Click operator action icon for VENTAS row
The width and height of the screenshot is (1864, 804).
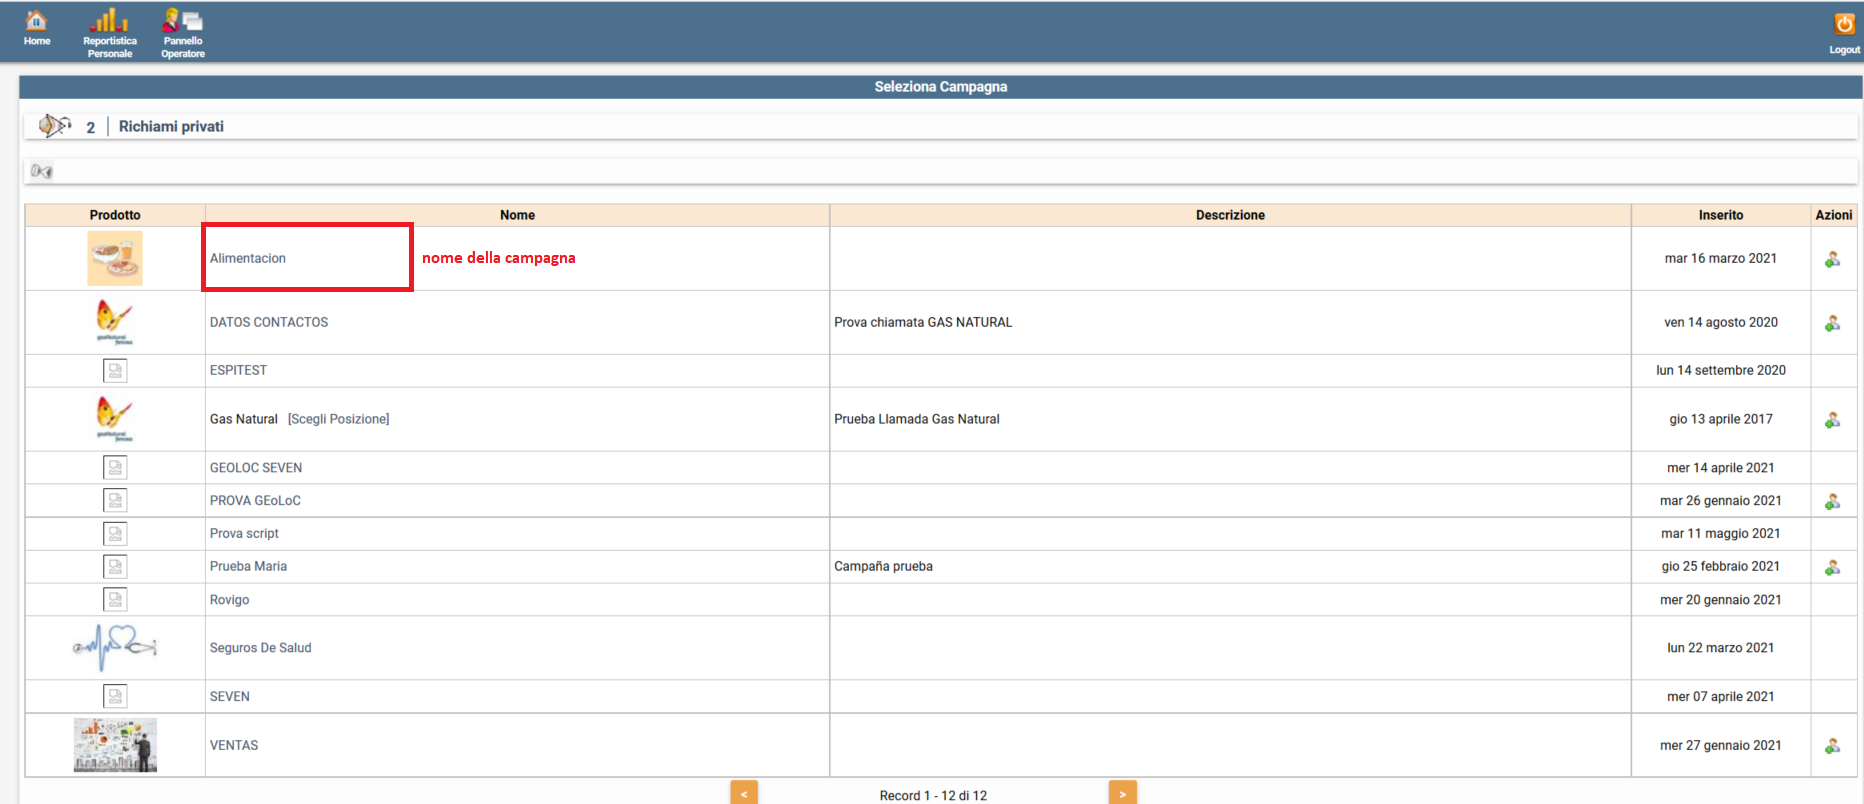tap(1832, 746)
